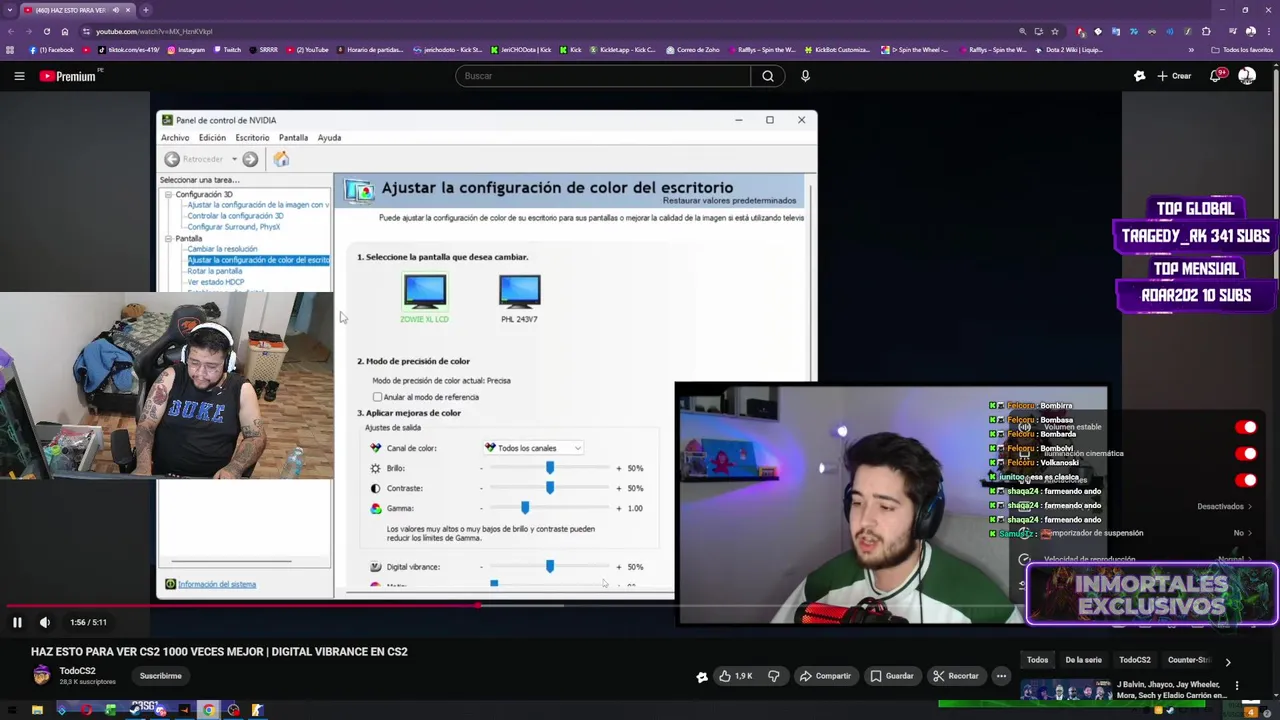Click Retroceder back arrow in NVIDIA panel
1280x720 pixels.
click(172, 159)
